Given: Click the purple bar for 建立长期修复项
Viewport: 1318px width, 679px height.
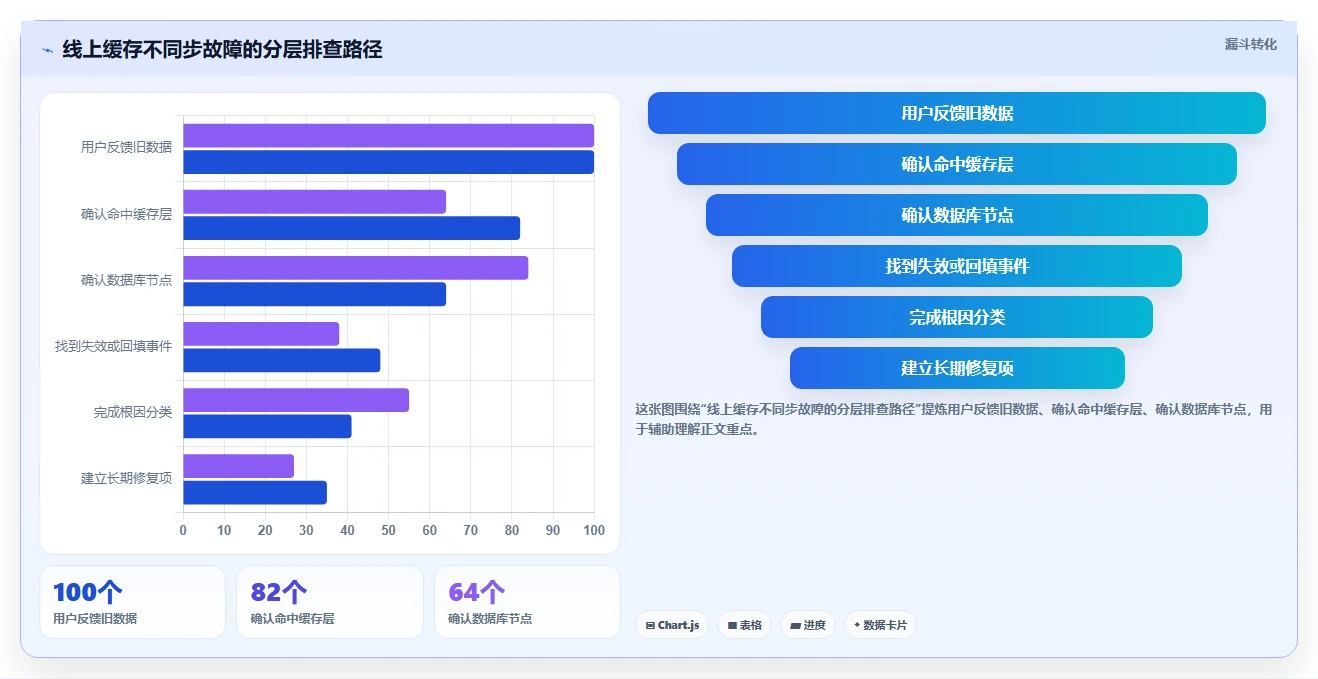Looking at the screenshot, I should coord(238,466).
